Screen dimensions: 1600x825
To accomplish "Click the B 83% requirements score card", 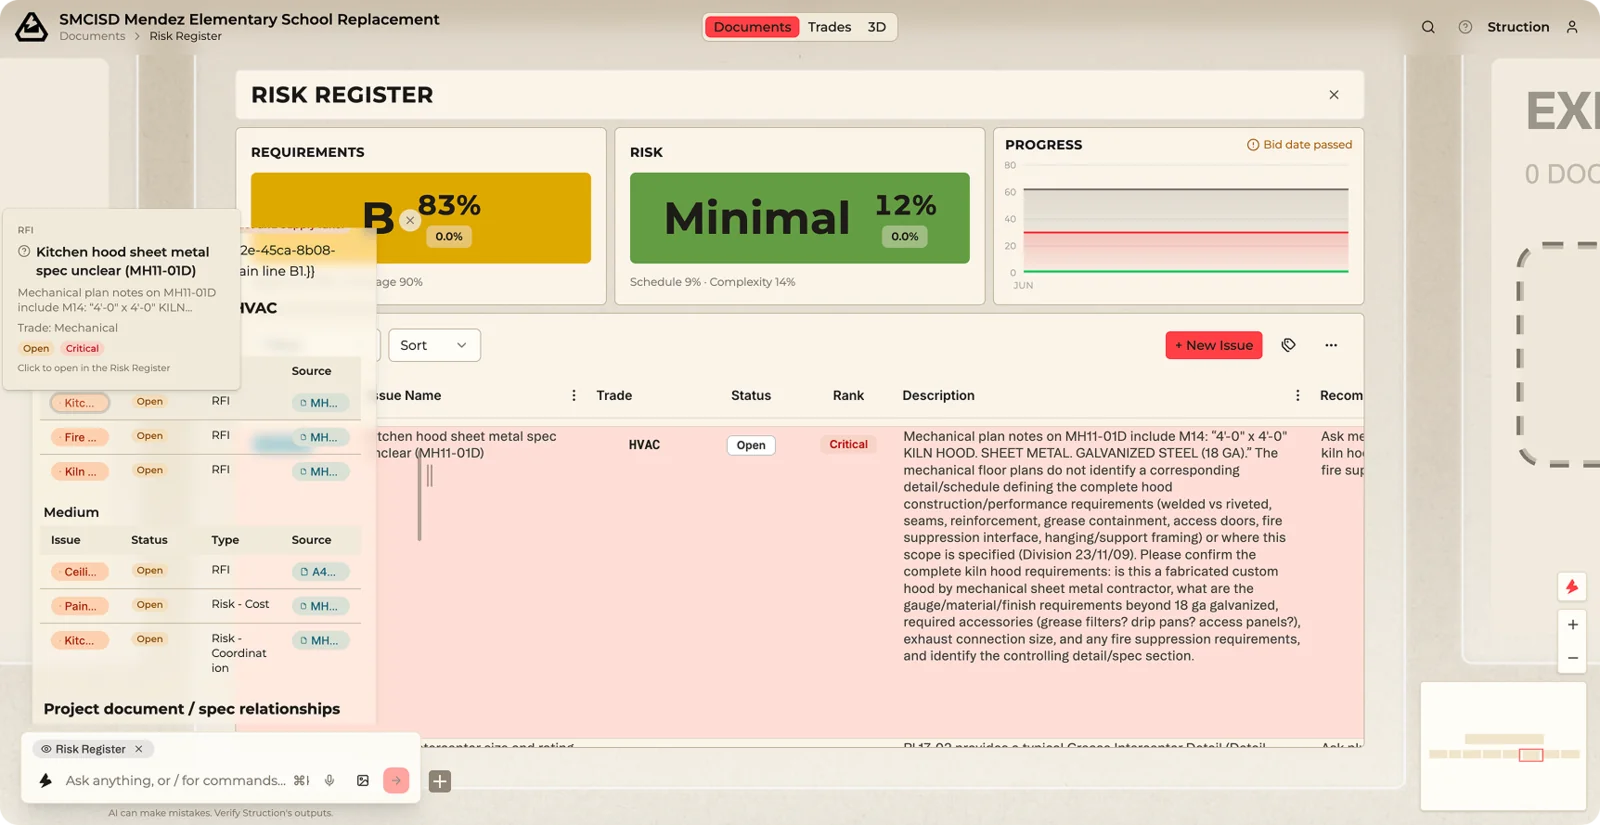I will pos(421,218).
